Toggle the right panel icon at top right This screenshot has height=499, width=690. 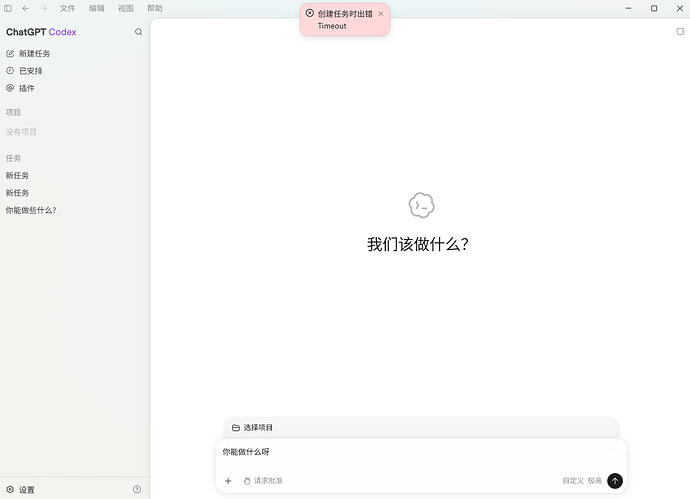point(680,31)
